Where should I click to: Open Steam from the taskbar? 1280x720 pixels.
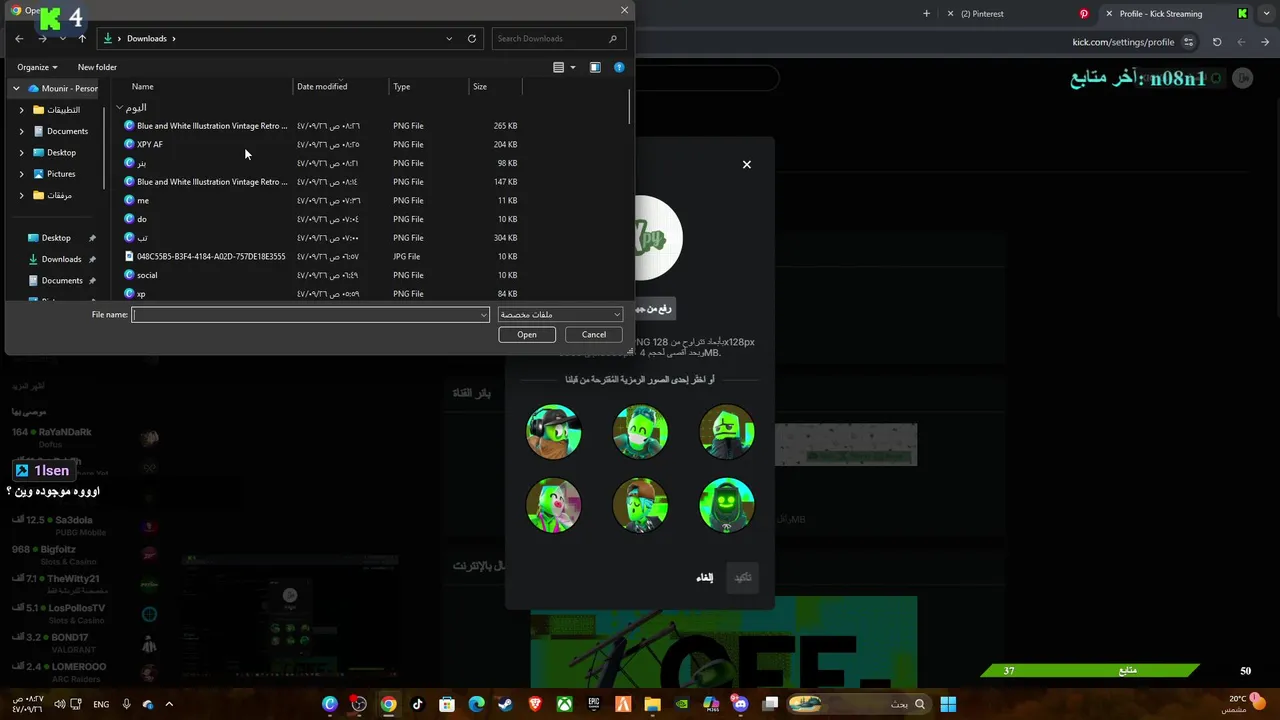tap(505, 704)
